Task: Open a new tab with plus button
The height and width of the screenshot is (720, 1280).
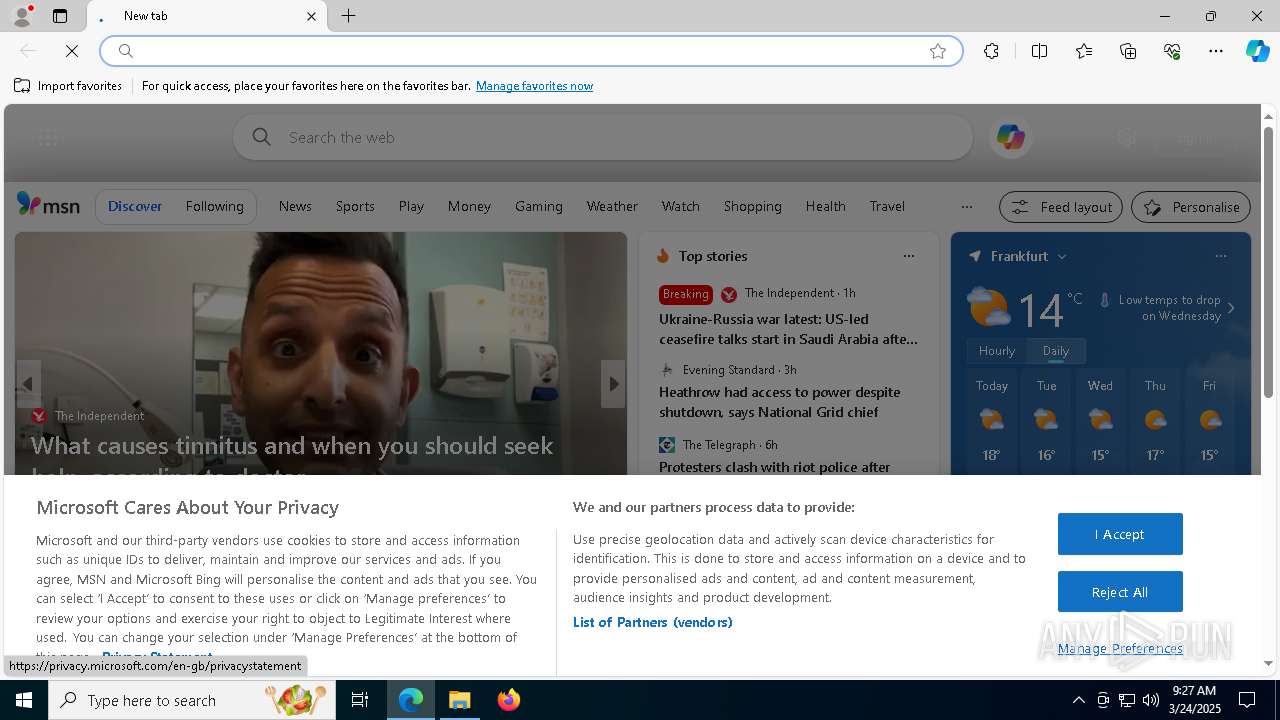Action: coord(349,16)
